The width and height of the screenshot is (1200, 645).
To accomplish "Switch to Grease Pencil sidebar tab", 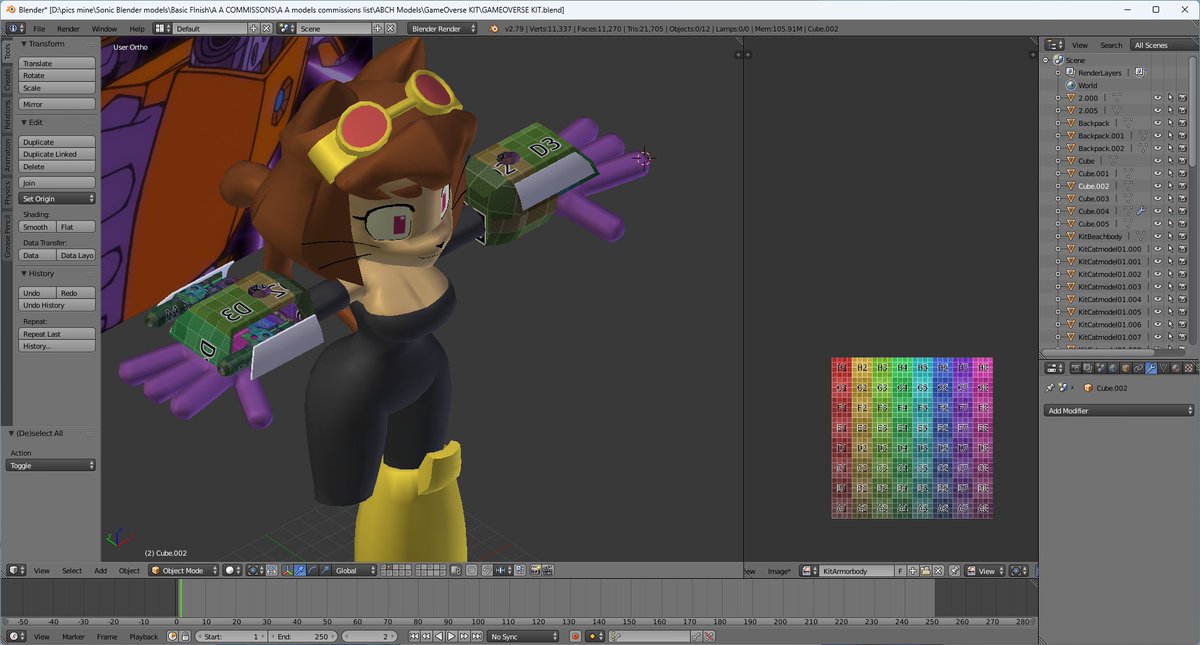I will point(7,236).
